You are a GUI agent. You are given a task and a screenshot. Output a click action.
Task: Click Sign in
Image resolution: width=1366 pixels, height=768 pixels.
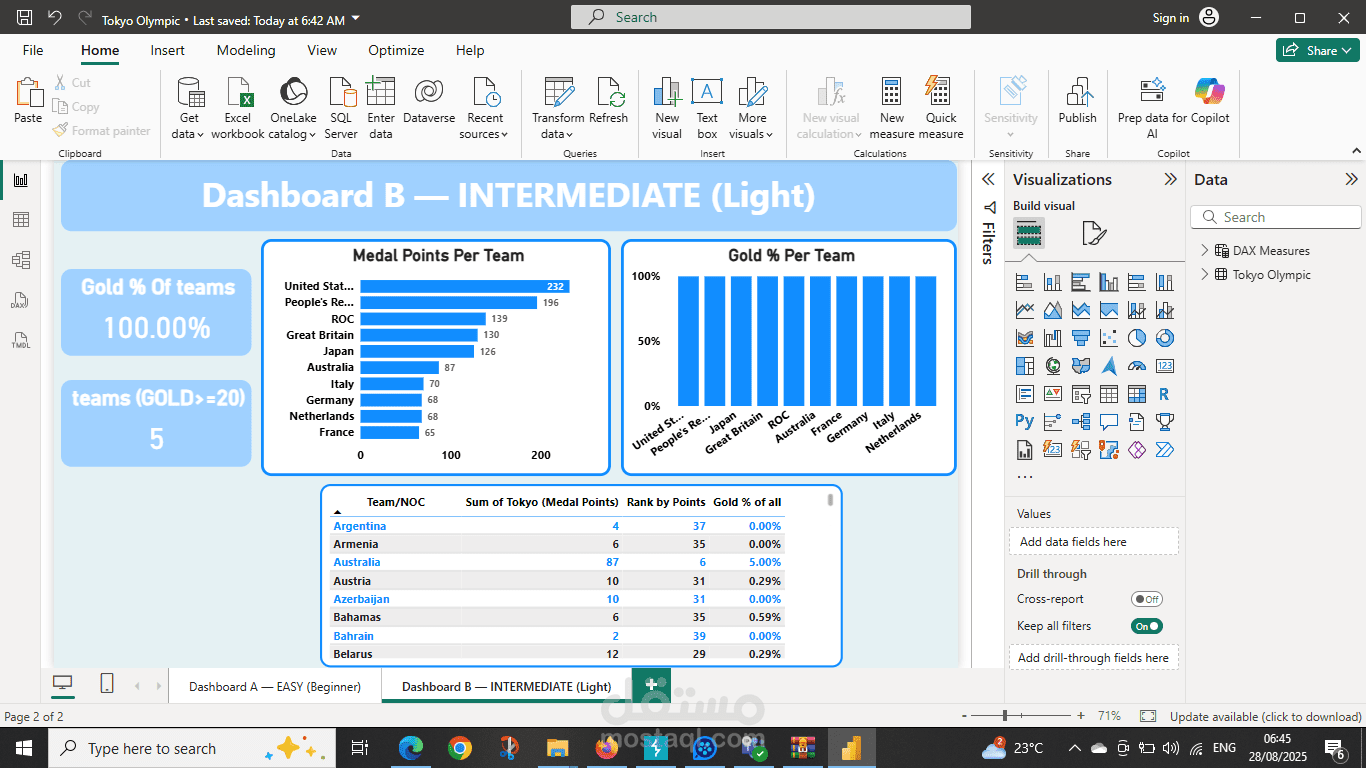(x=1171, y=18)
